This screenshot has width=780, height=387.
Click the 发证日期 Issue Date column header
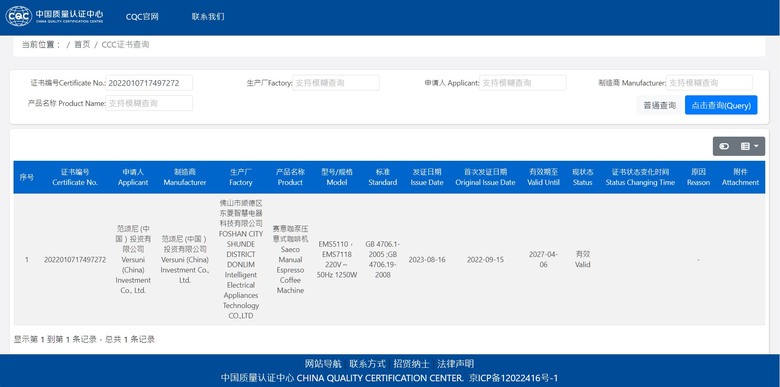tap(427, 177)
